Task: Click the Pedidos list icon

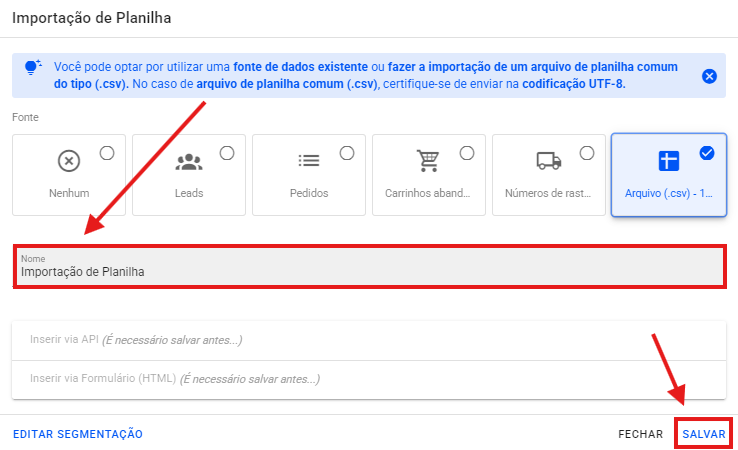Action: [x=308, y=161]
